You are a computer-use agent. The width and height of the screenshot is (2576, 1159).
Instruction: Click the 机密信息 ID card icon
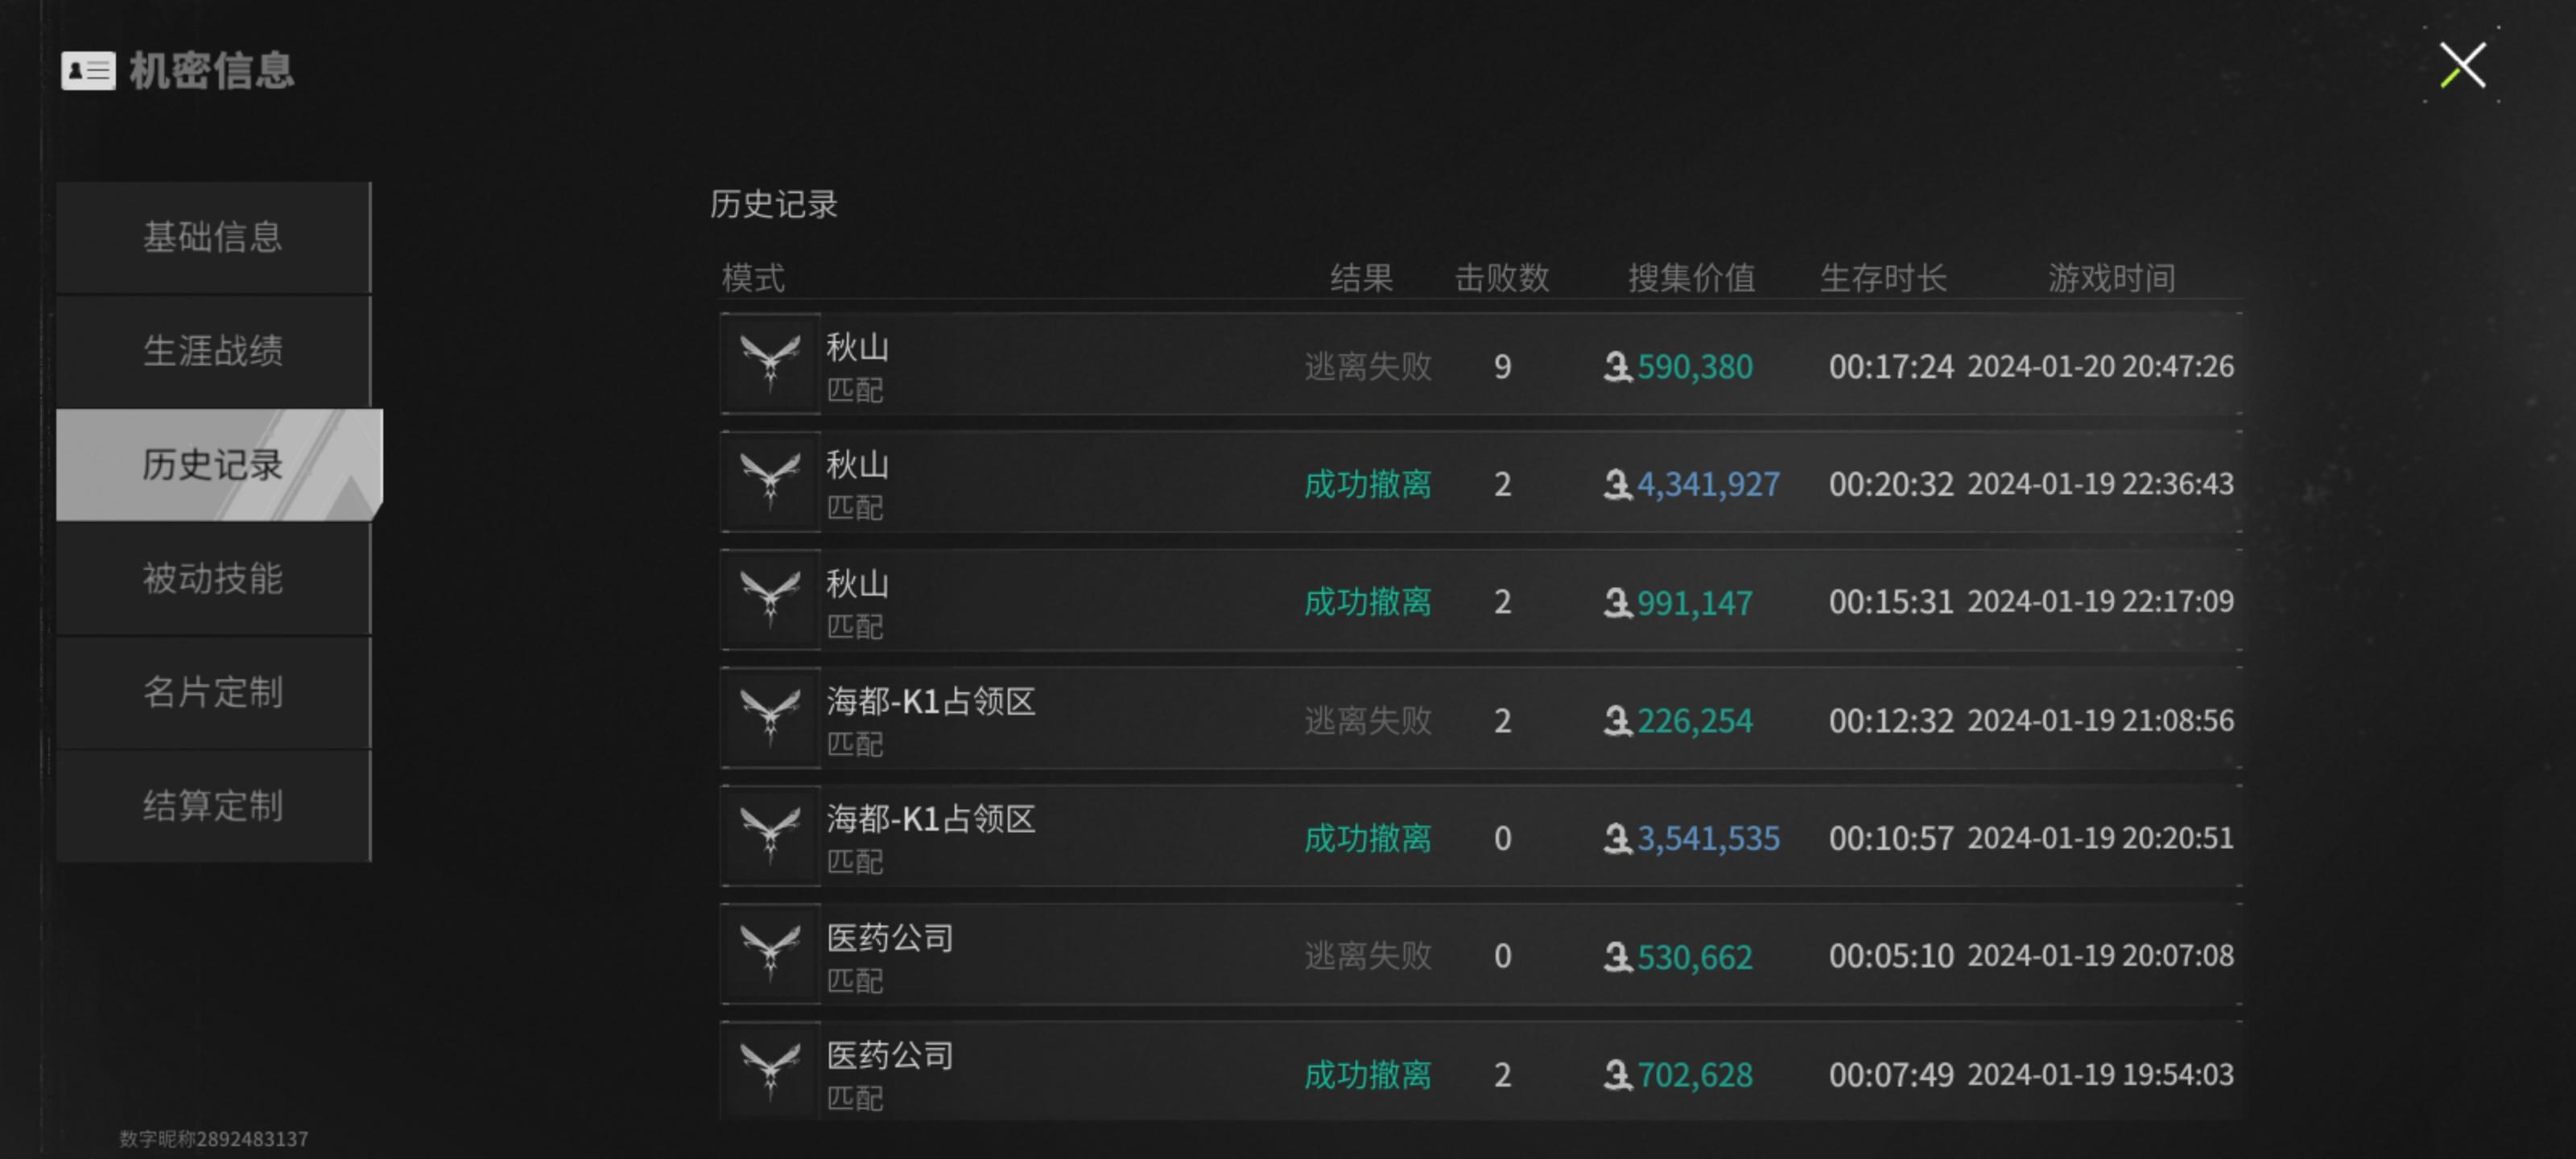point(88,71)
